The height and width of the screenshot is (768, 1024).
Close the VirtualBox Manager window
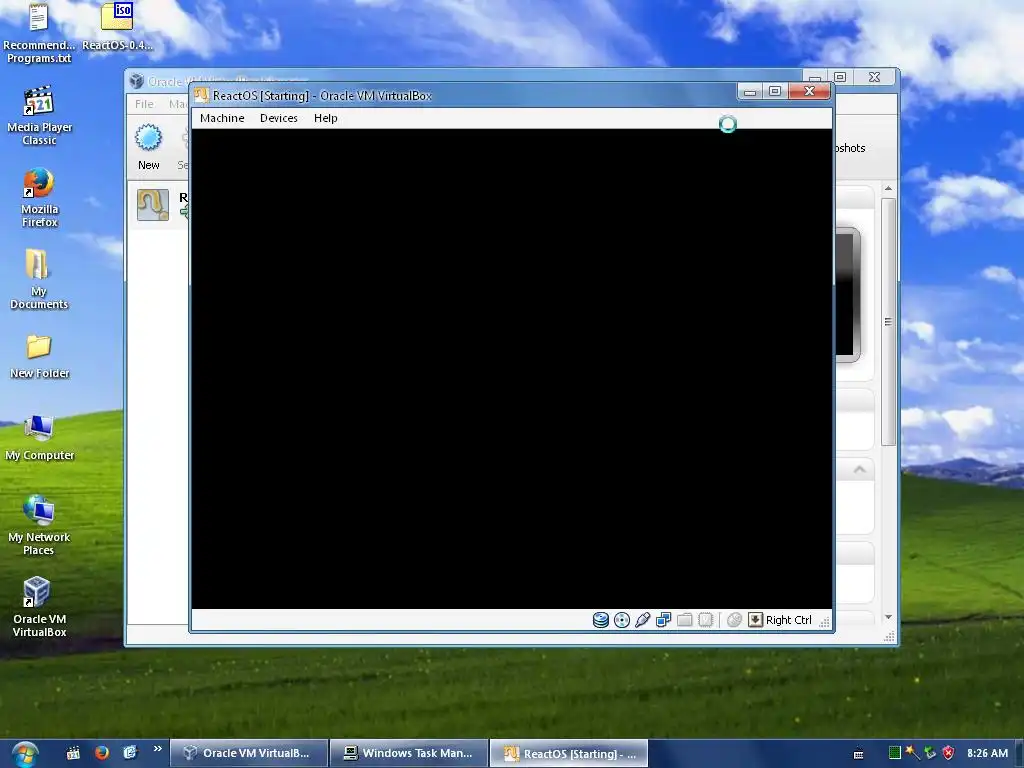tap(874, 77)
